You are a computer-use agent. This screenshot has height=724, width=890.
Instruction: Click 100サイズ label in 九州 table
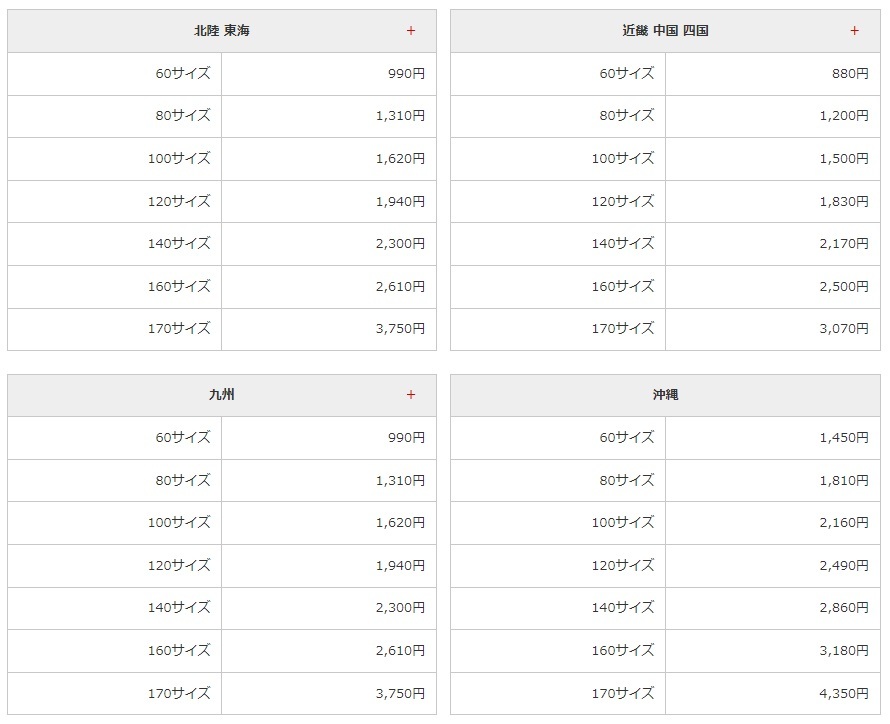[179, 522]
